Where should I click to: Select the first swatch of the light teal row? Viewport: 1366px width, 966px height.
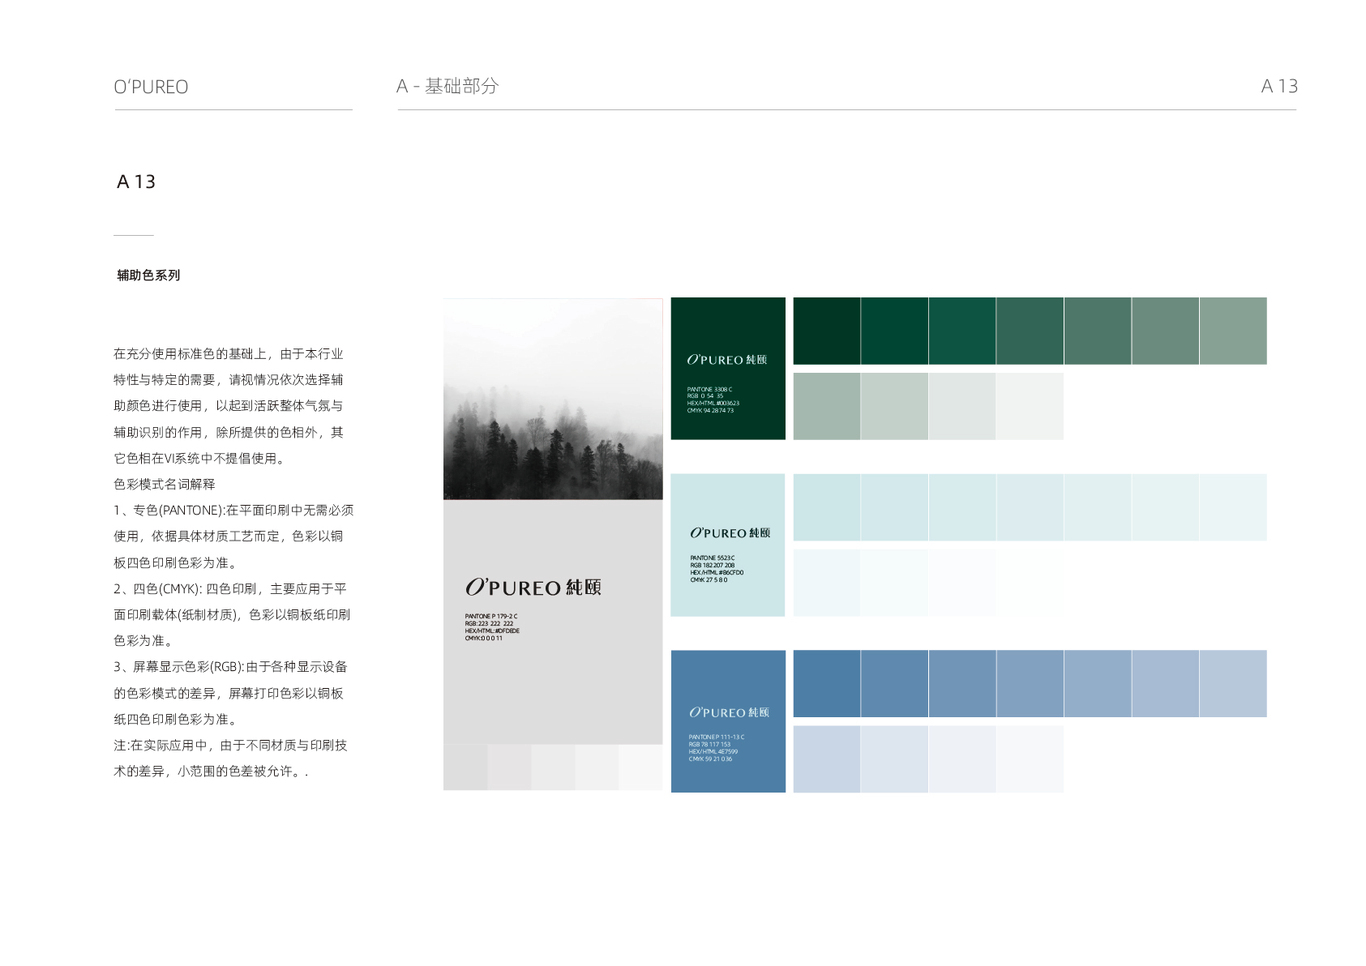coord(827,508)
